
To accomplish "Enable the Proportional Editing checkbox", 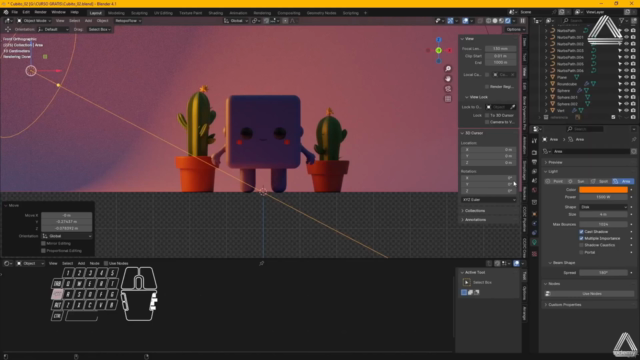I will (x=43, y=251).
